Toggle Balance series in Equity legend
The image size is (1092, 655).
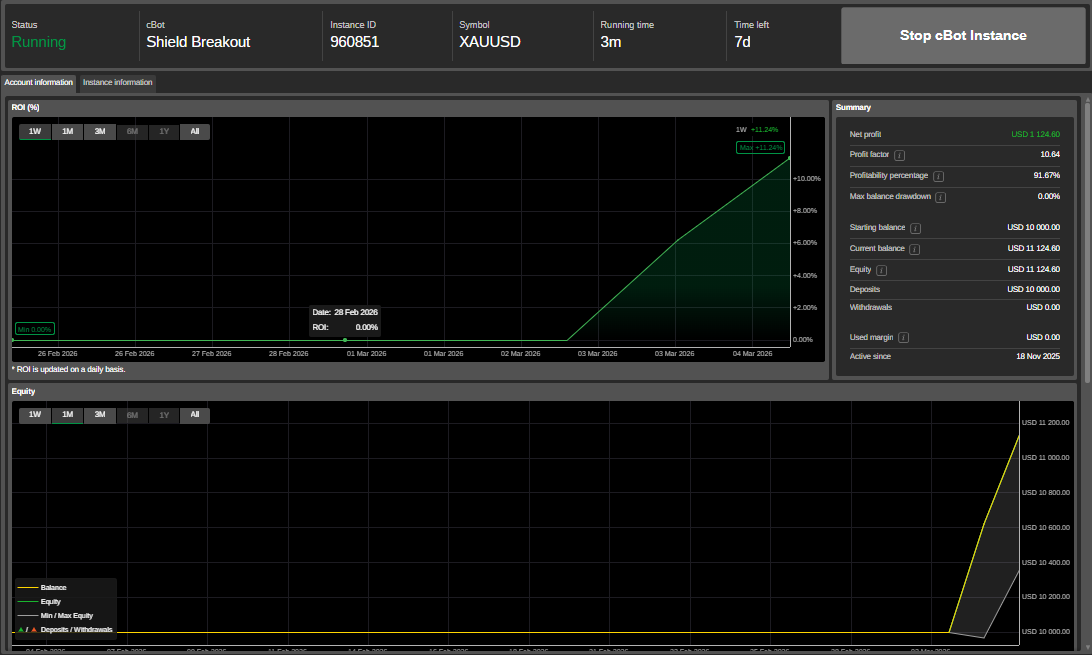click(x=53, y=587)
